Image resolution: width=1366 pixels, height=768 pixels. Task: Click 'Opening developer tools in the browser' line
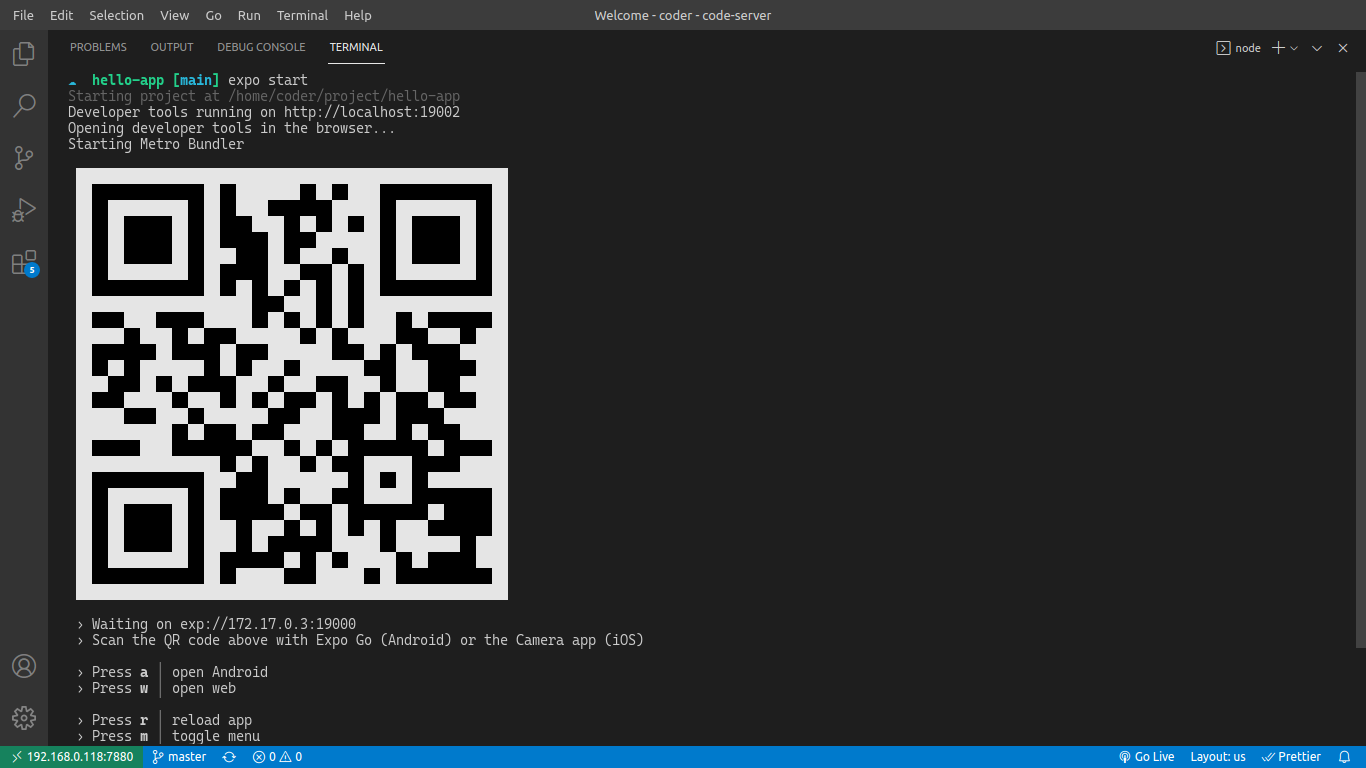coord(232,128)
